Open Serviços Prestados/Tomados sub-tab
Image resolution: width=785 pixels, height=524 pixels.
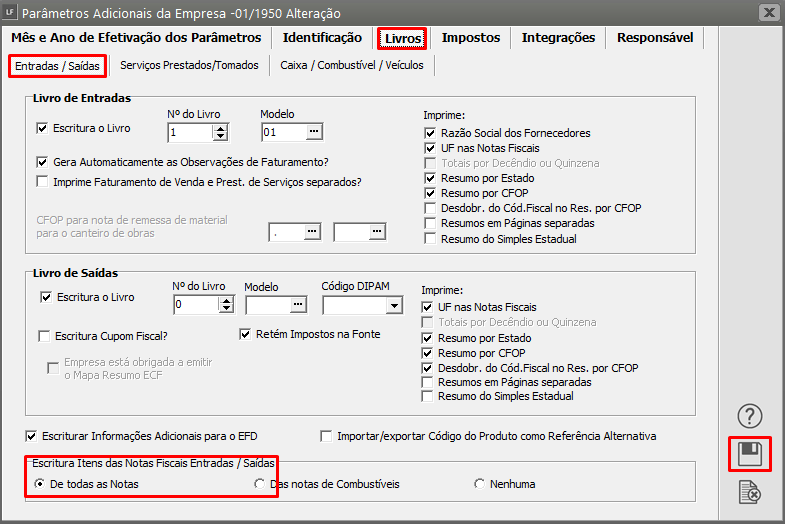(x=189, y=65)
